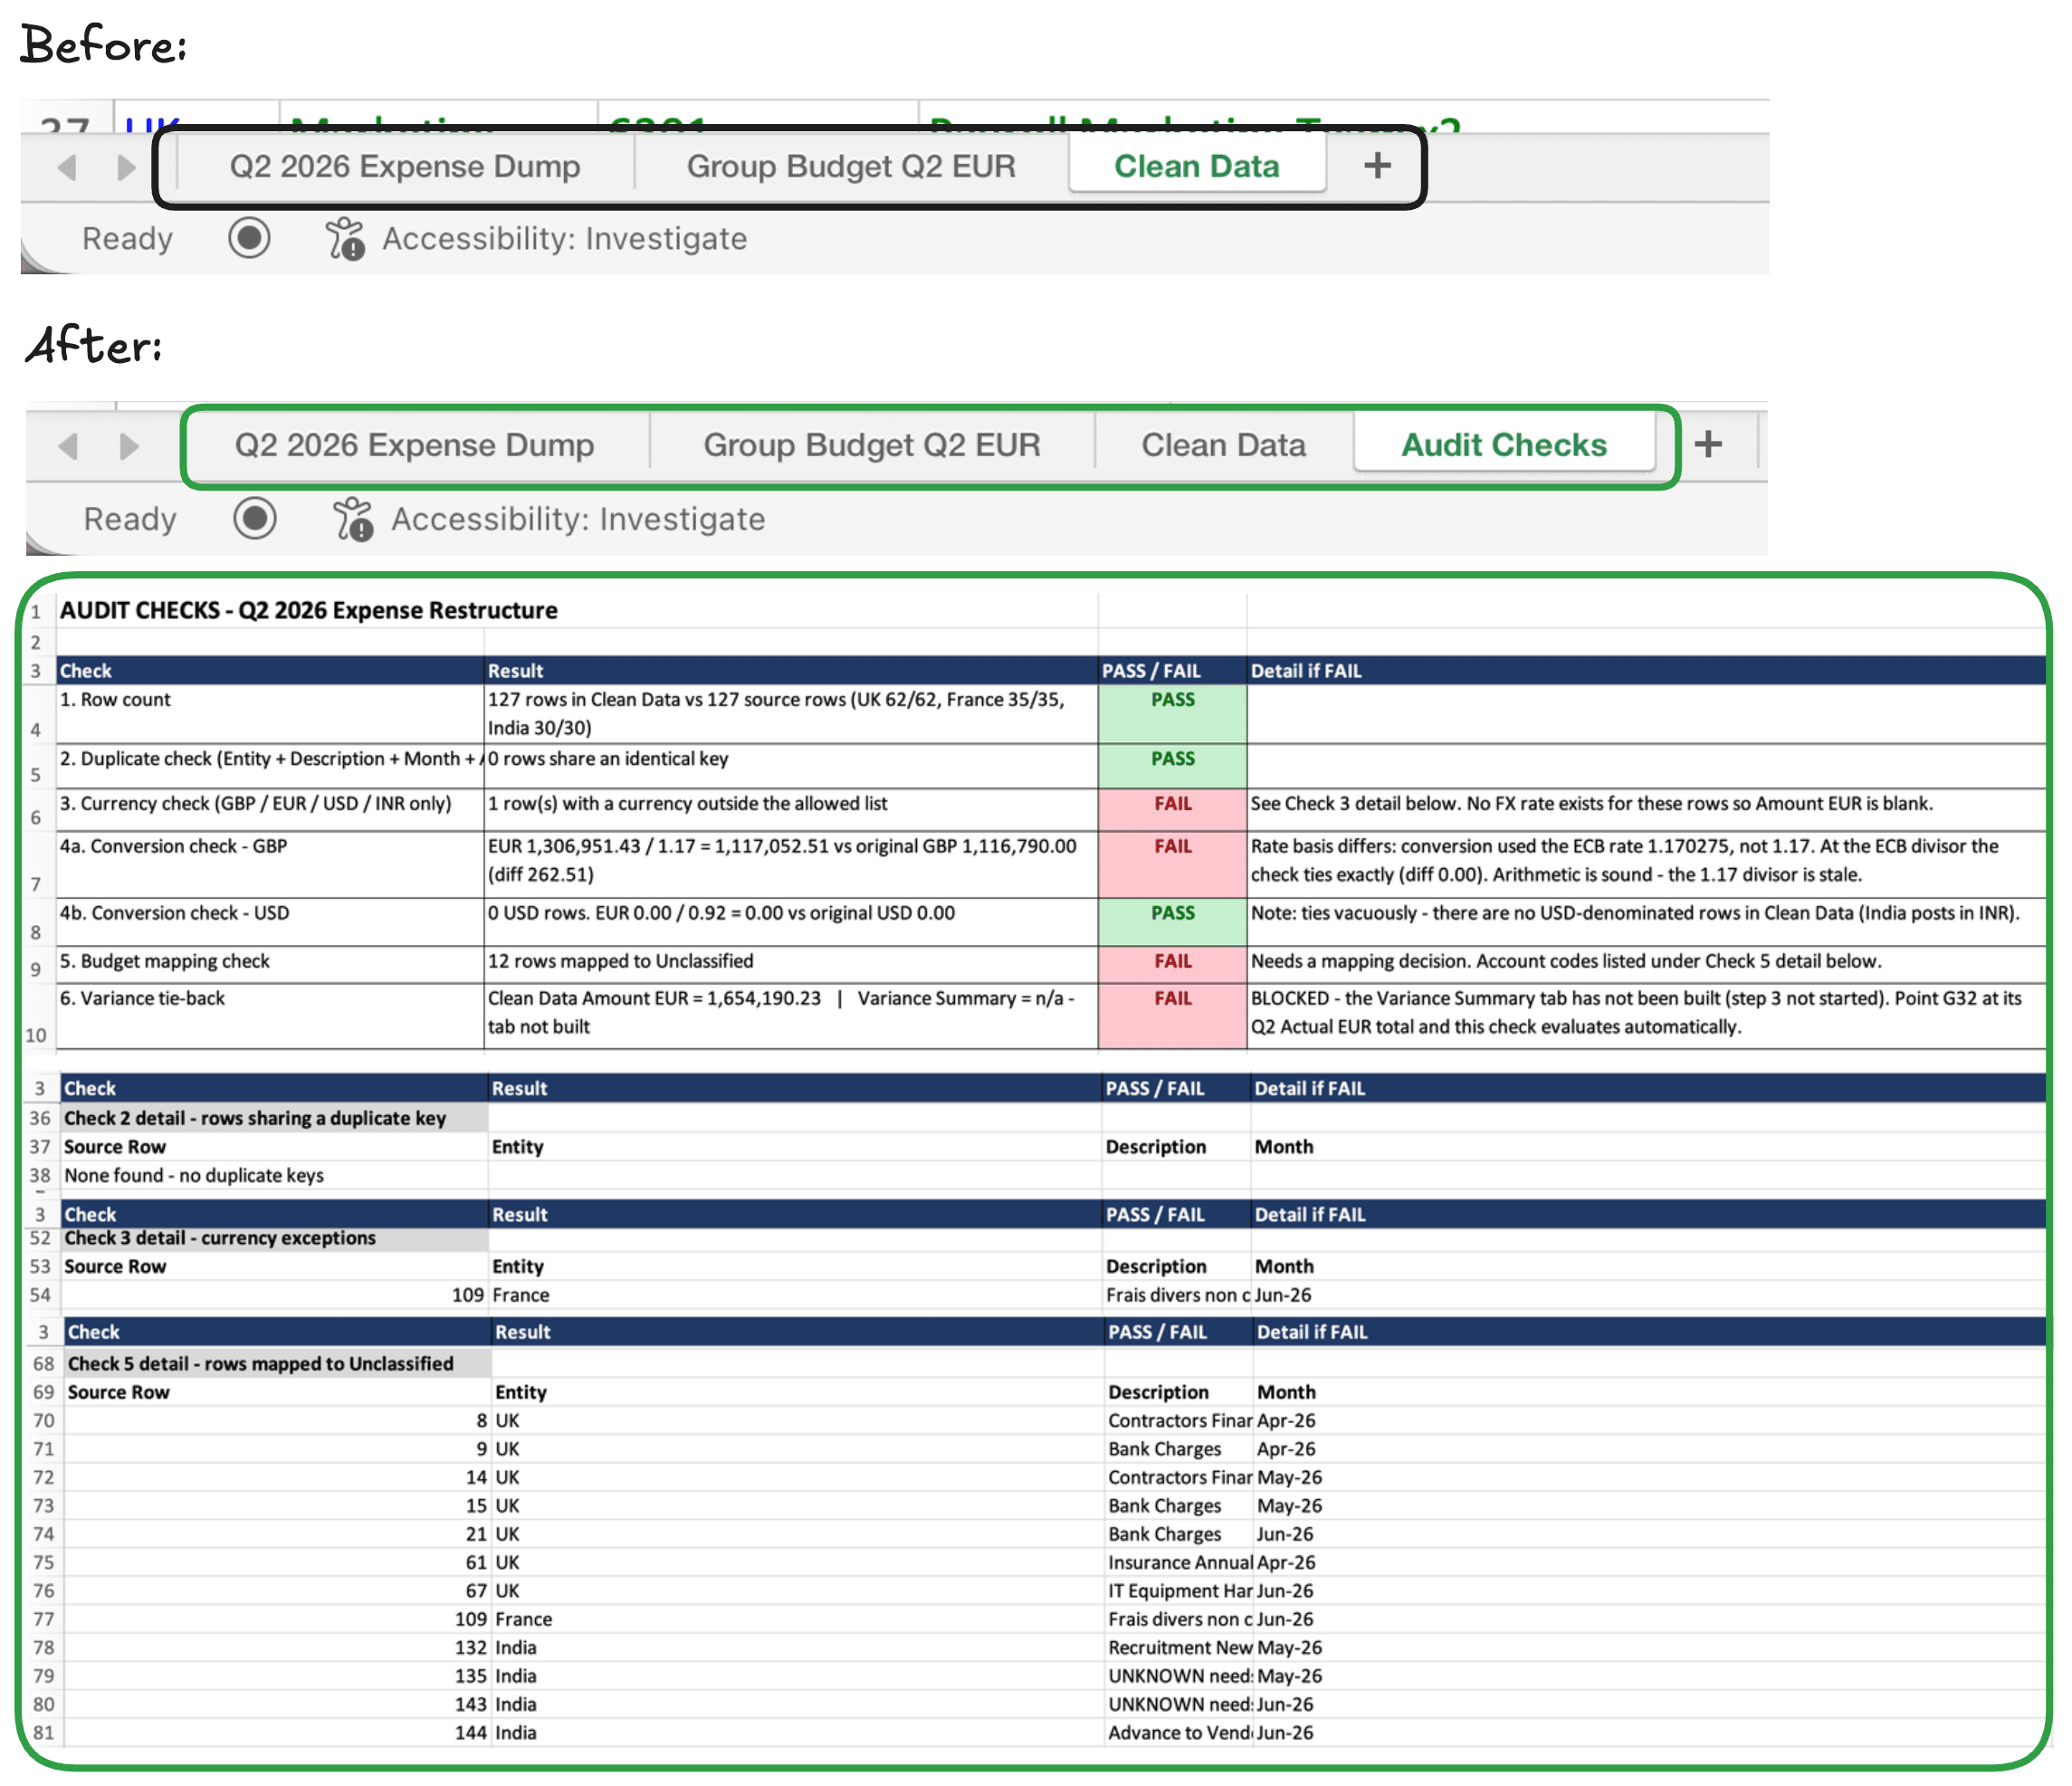Screen dimensions: 2072x1786
Task: Click source row 61 cell
Action: click(277, 1562)
